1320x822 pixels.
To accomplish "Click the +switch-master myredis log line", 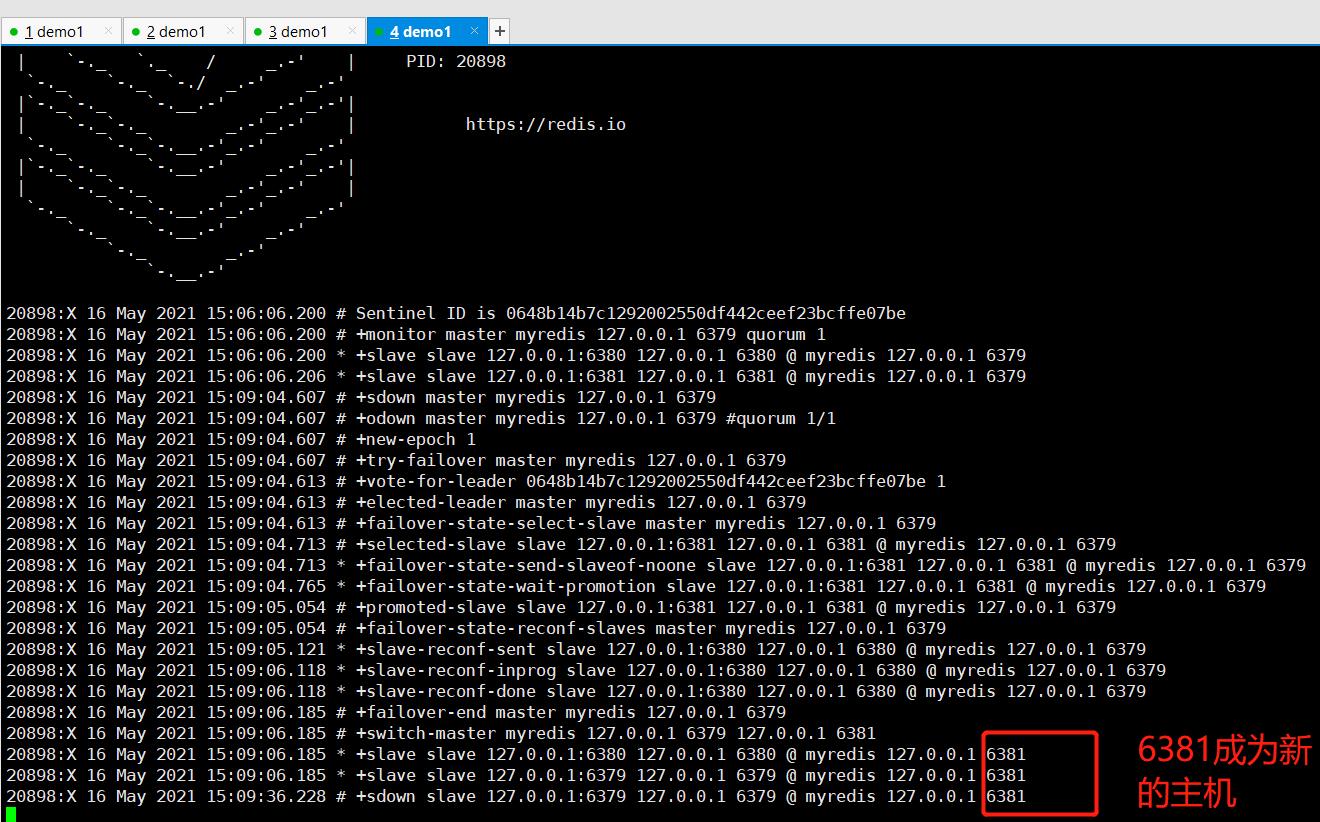I will [441, 733].
